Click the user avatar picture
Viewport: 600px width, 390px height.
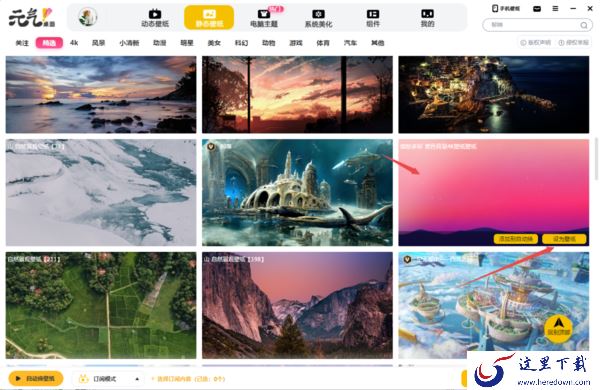(x=88, y=17)
